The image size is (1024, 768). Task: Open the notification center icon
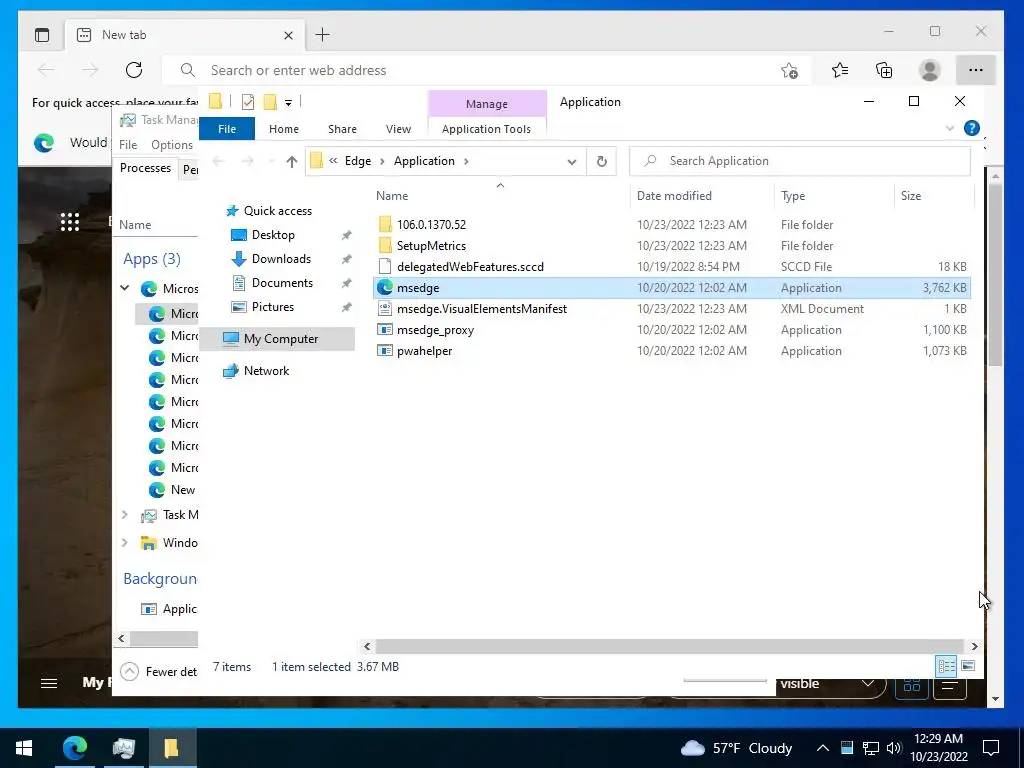pos(991,748)
